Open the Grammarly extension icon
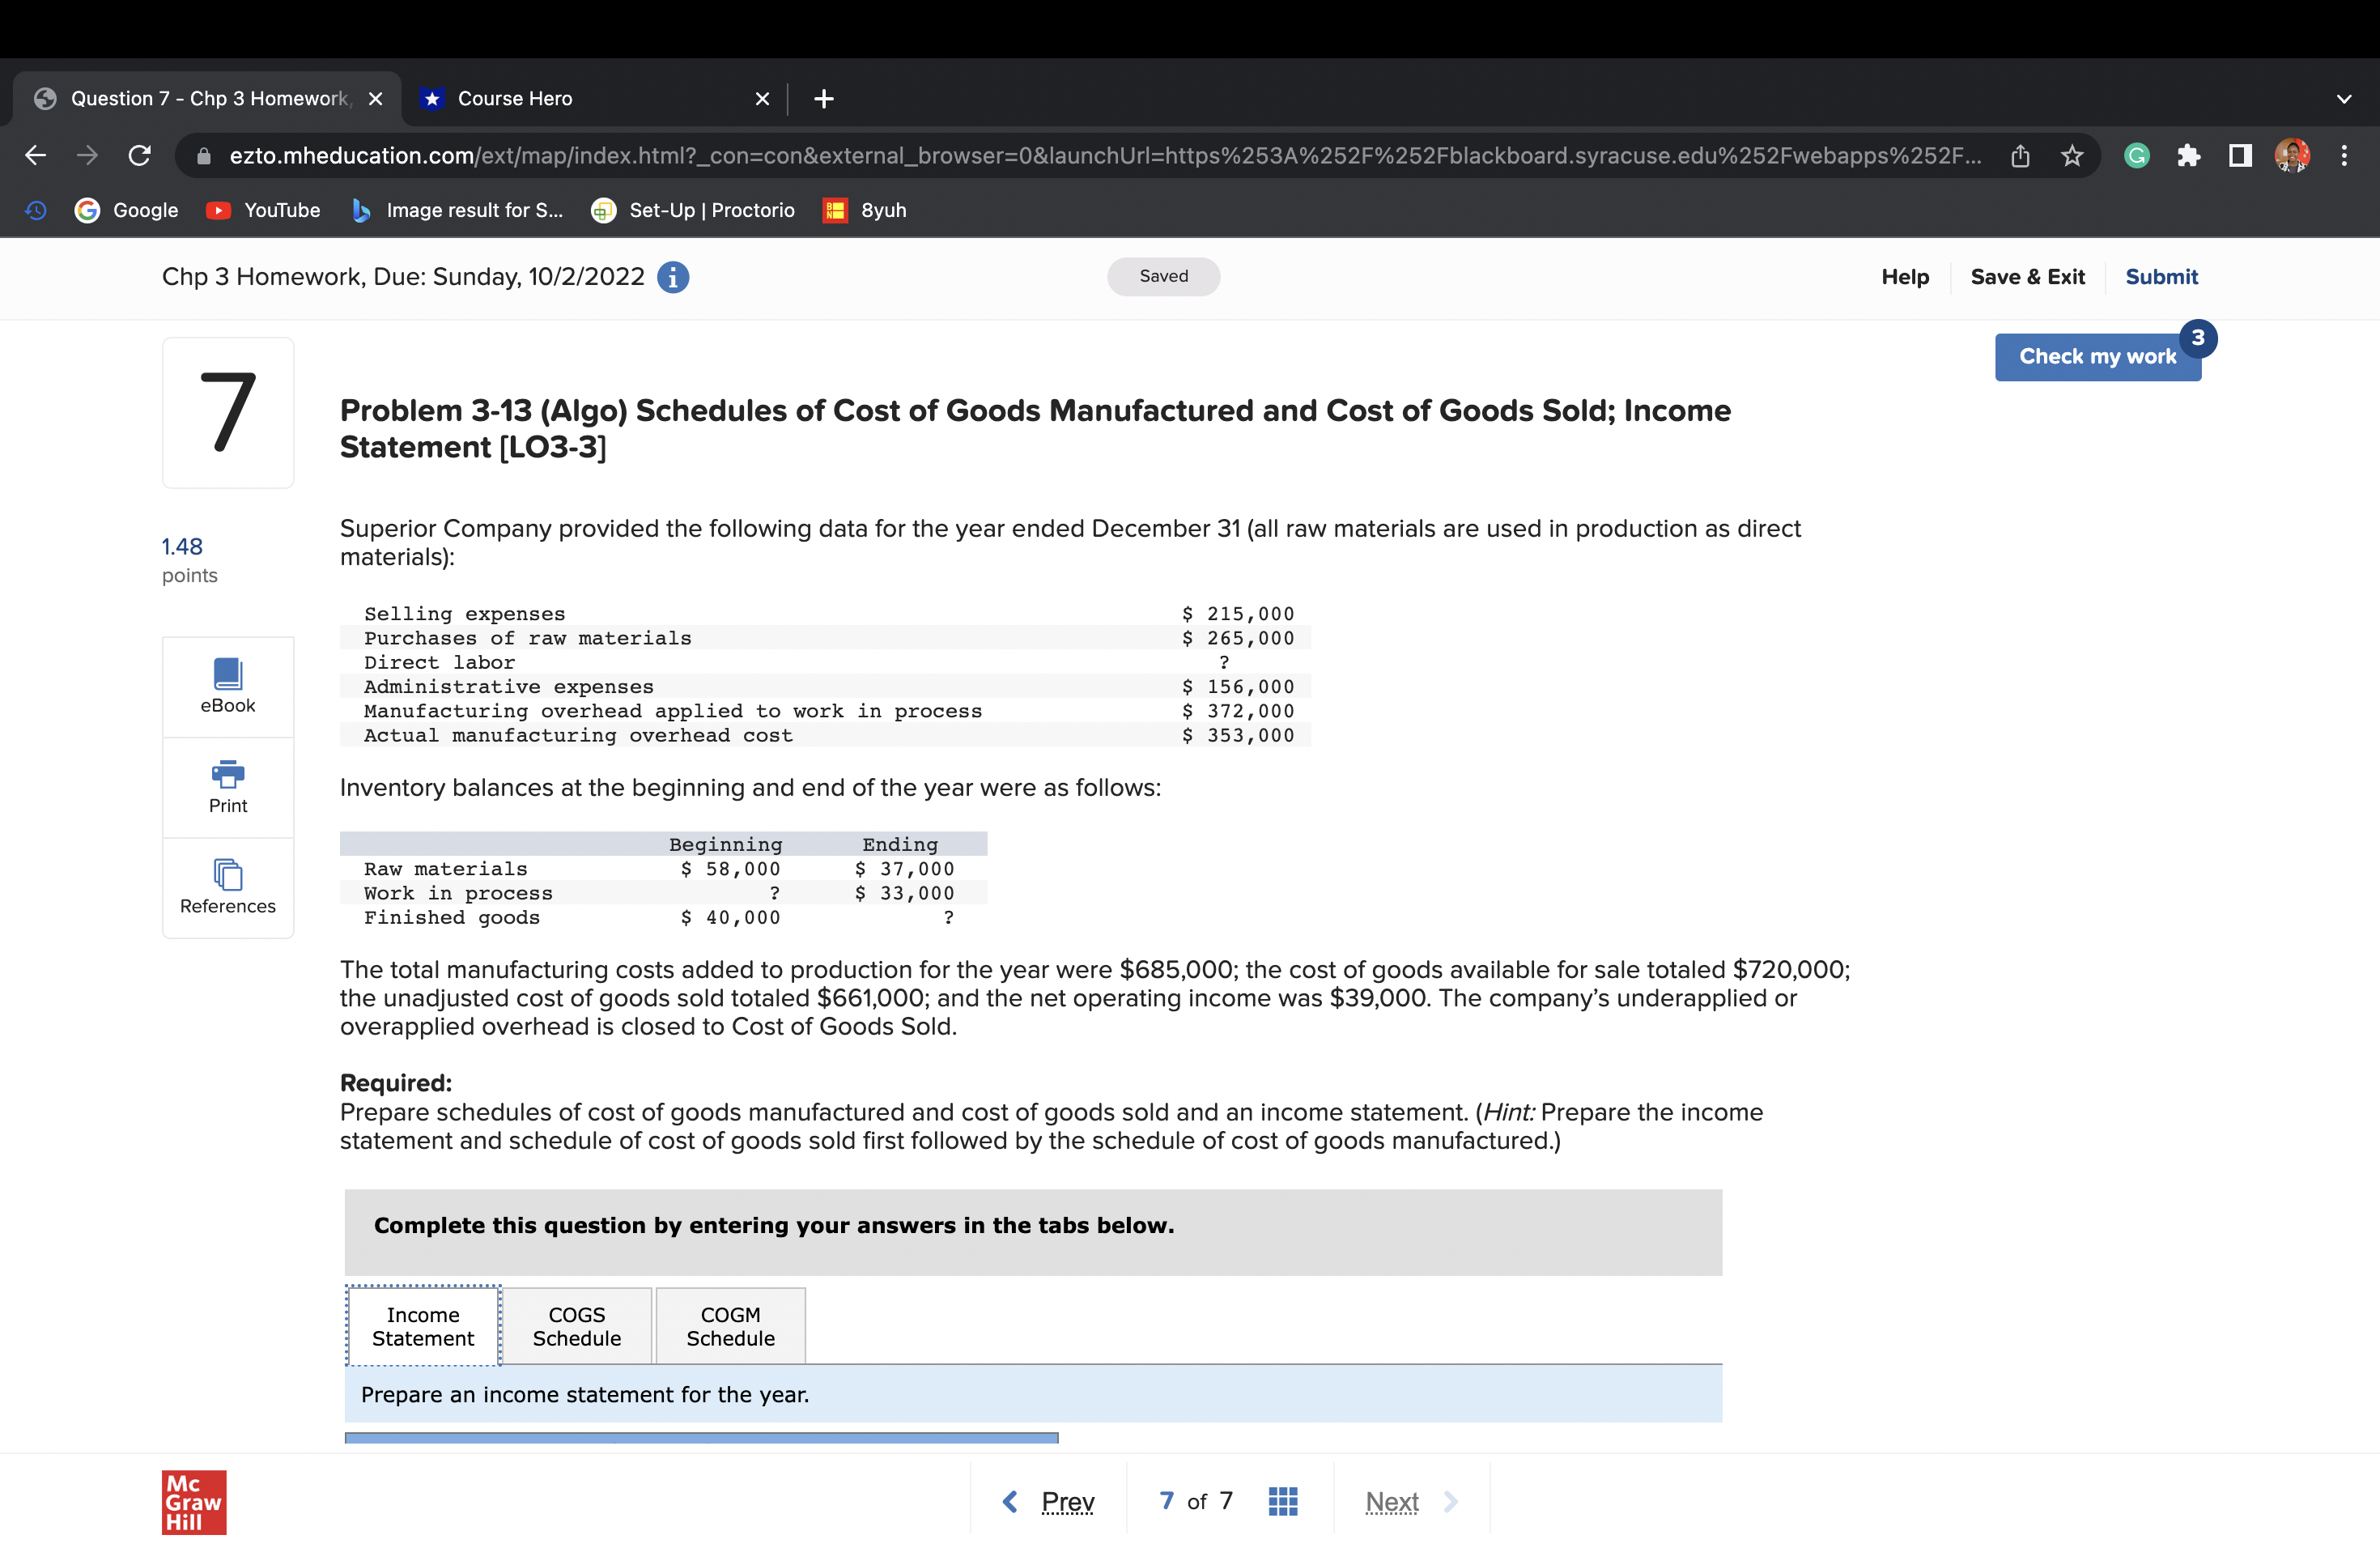 (2136, 156)
